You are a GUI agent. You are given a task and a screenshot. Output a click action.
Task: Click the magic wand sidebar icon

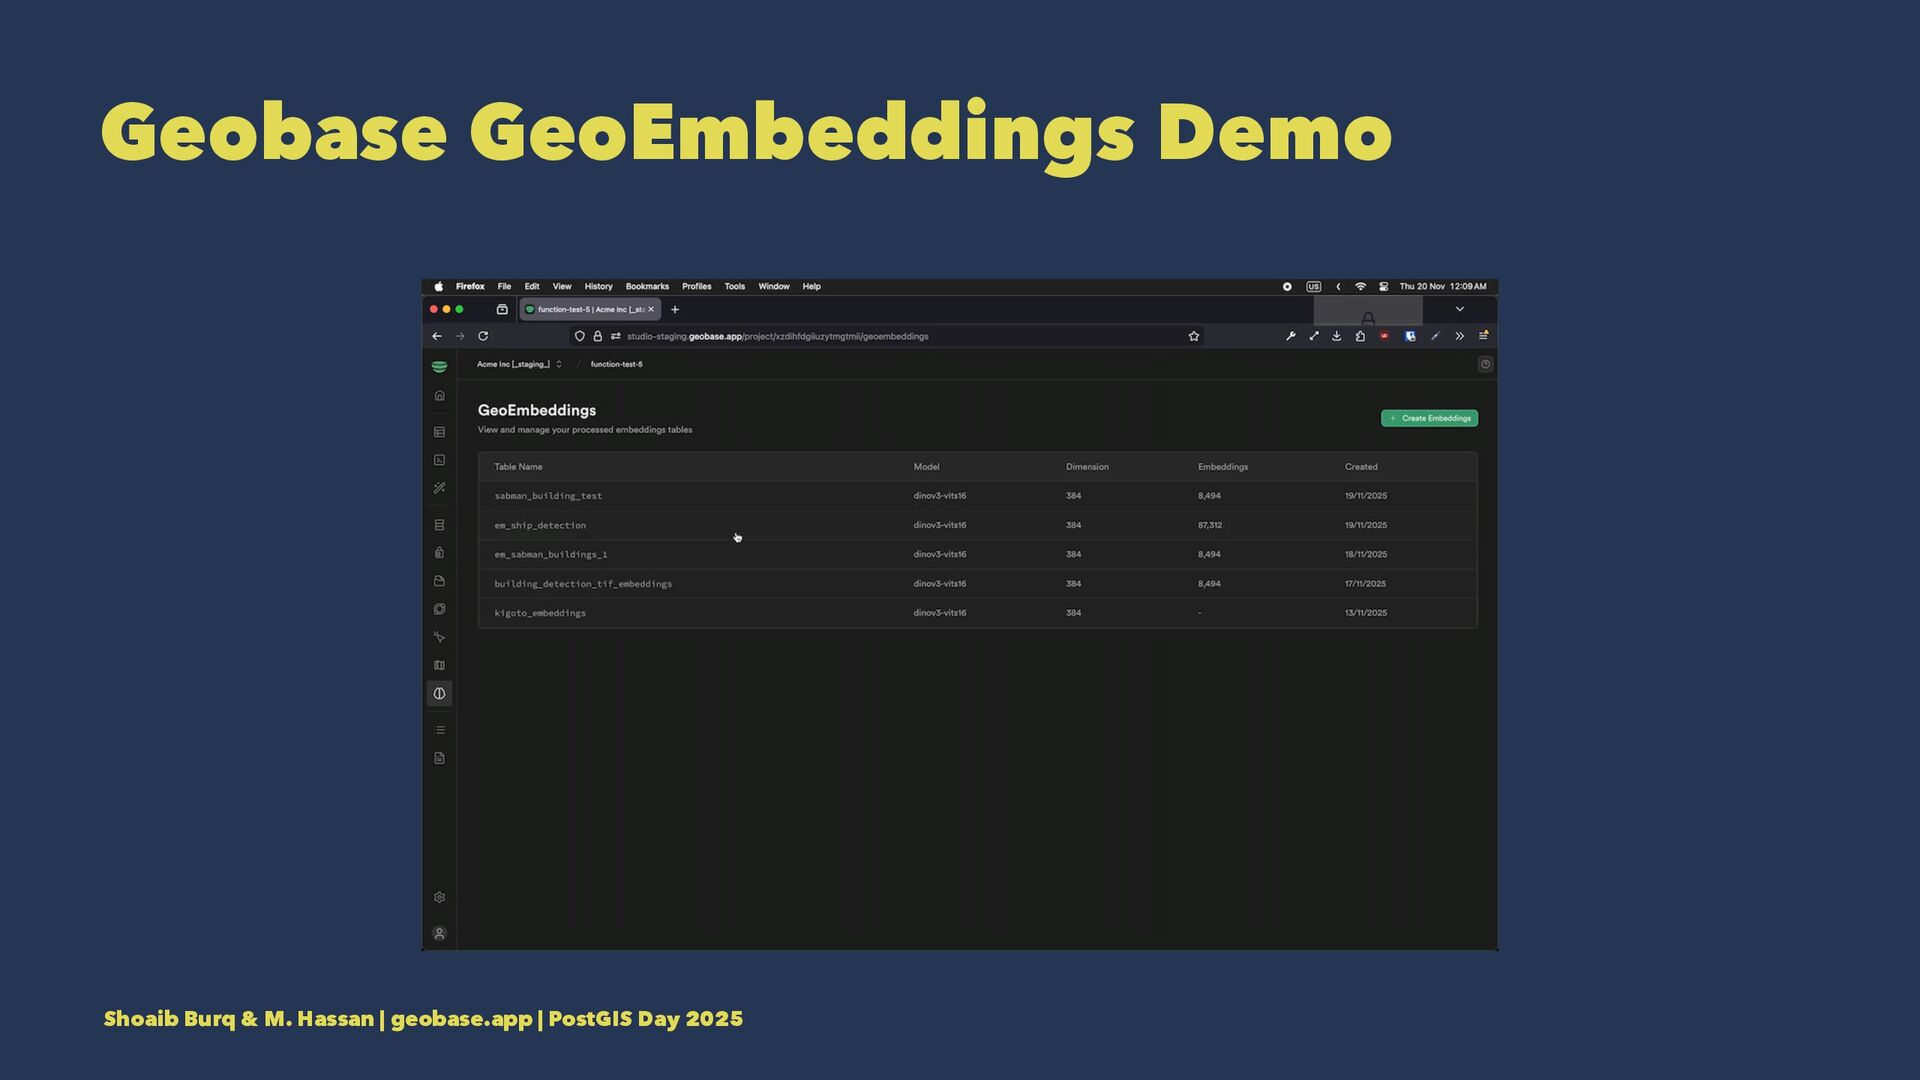439,488
